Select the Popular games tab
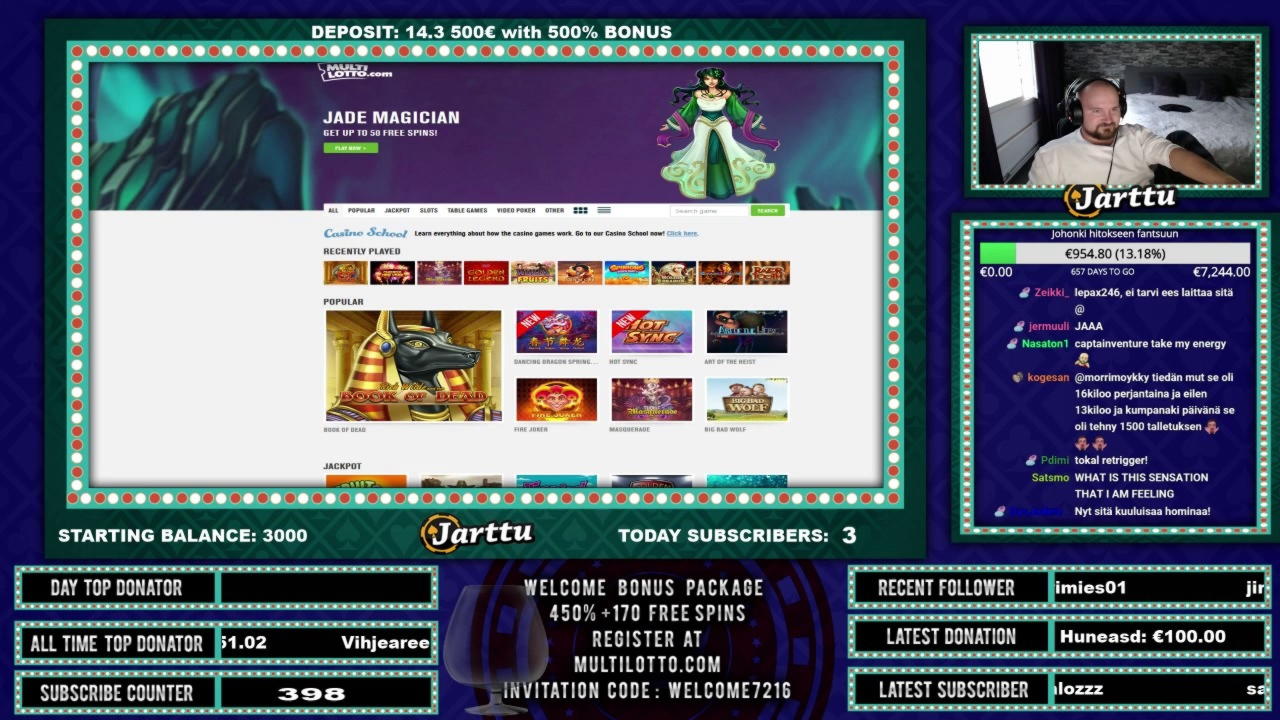This screenshot has width=1280, height=720. (x=361, y=211)
